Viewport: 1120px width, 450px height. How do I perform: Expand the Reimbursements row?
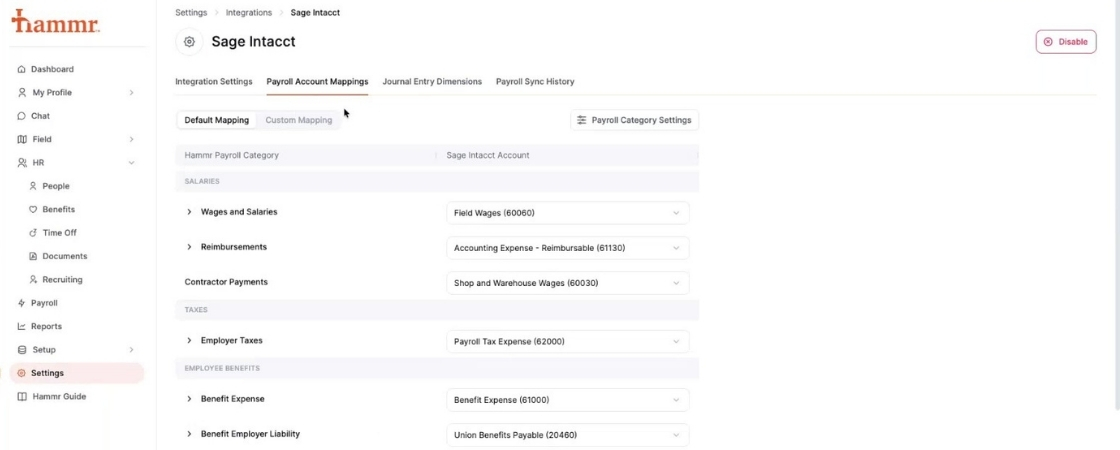pos(189,247)
